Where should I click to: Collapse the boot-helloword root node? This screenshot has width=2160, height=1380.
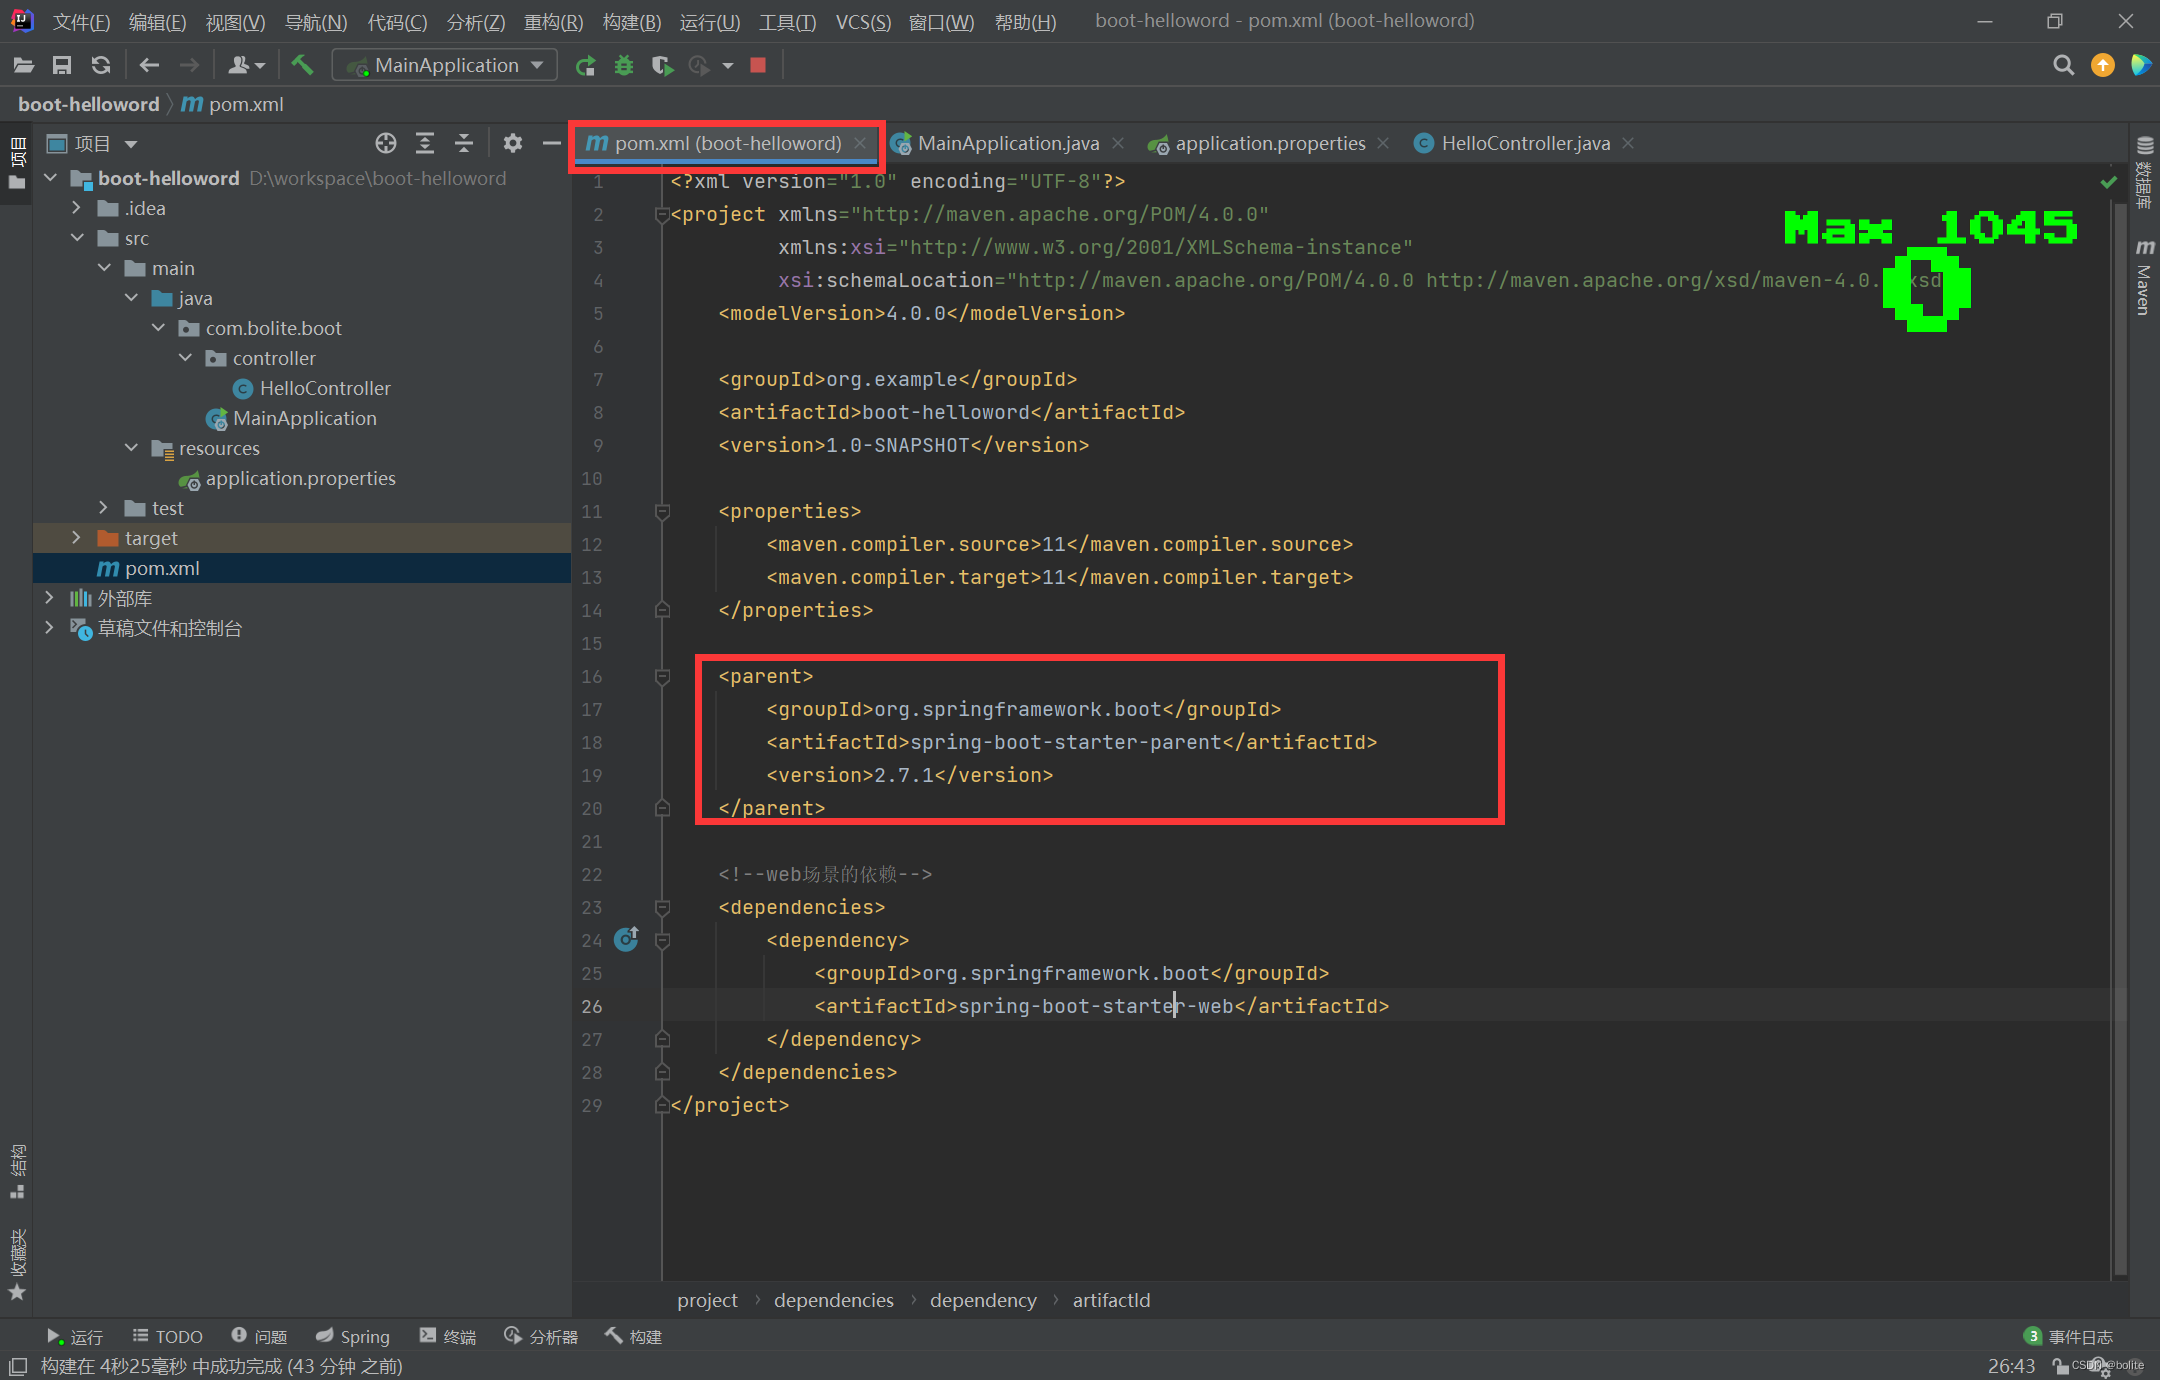(x=50, y=178)
